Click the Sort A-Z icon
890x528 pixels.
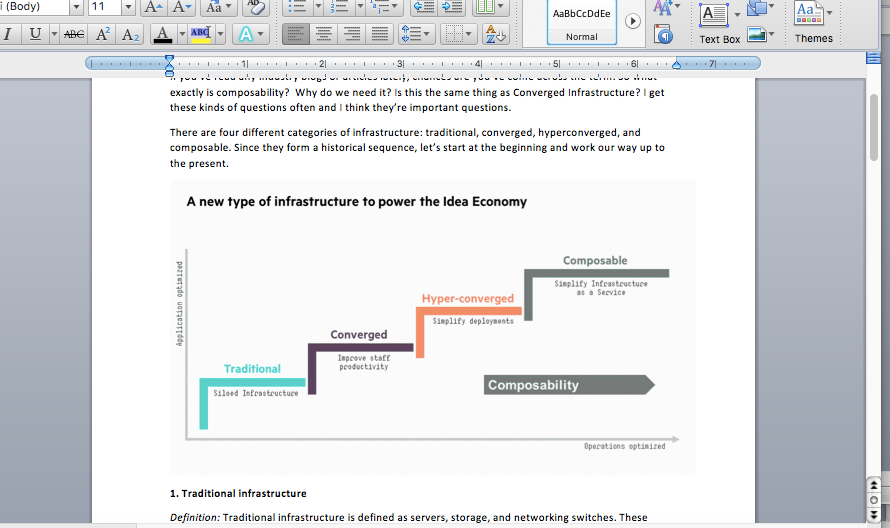(x=496, y=34)
